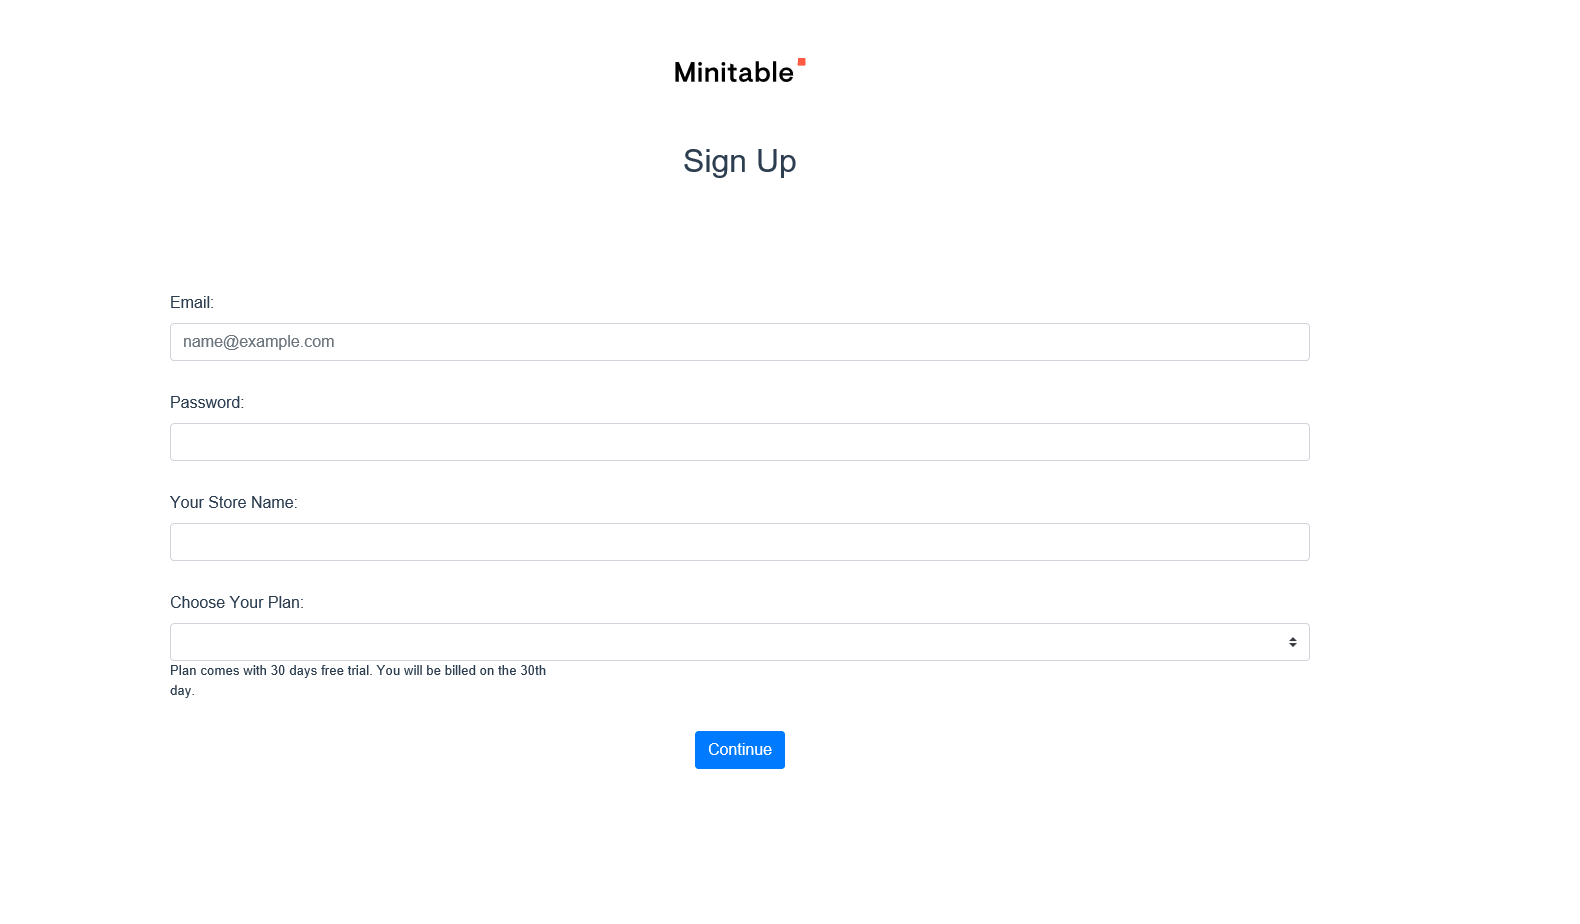Viewport: 1580px width, 924px height.
Task: Click the Sign Up heading
Action: click(x=740, y=161)
